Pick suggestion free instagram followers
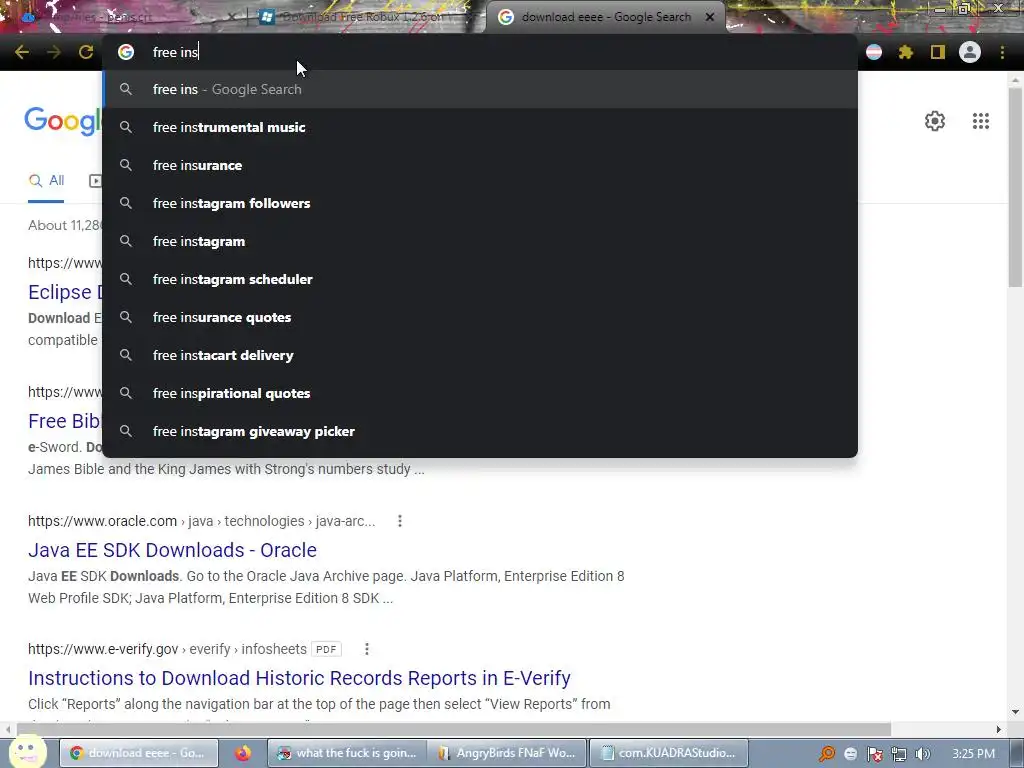The height and width of the screenshot is (768, 1024). pos(480,203)
